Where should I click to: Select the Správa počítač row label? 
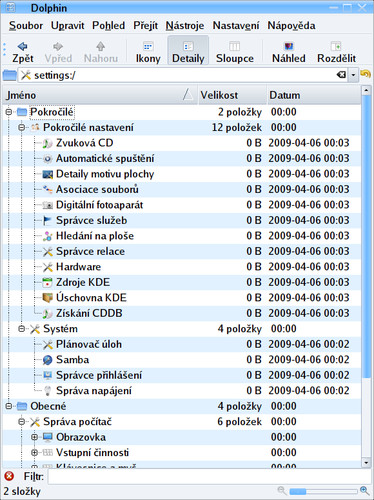coord(77,422)
